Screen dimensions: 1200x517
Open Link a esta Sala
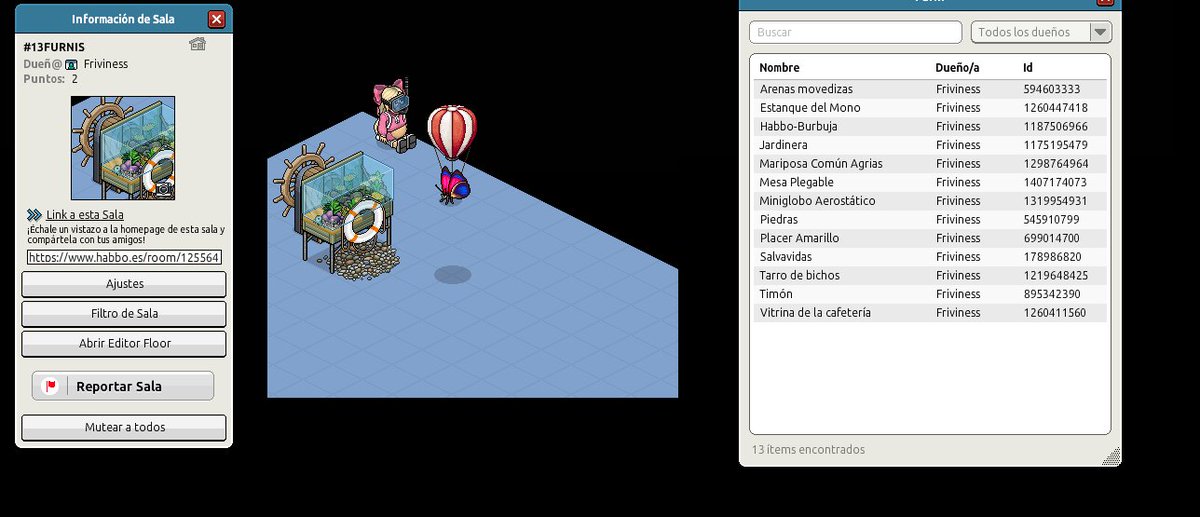(x=84, y=215)
